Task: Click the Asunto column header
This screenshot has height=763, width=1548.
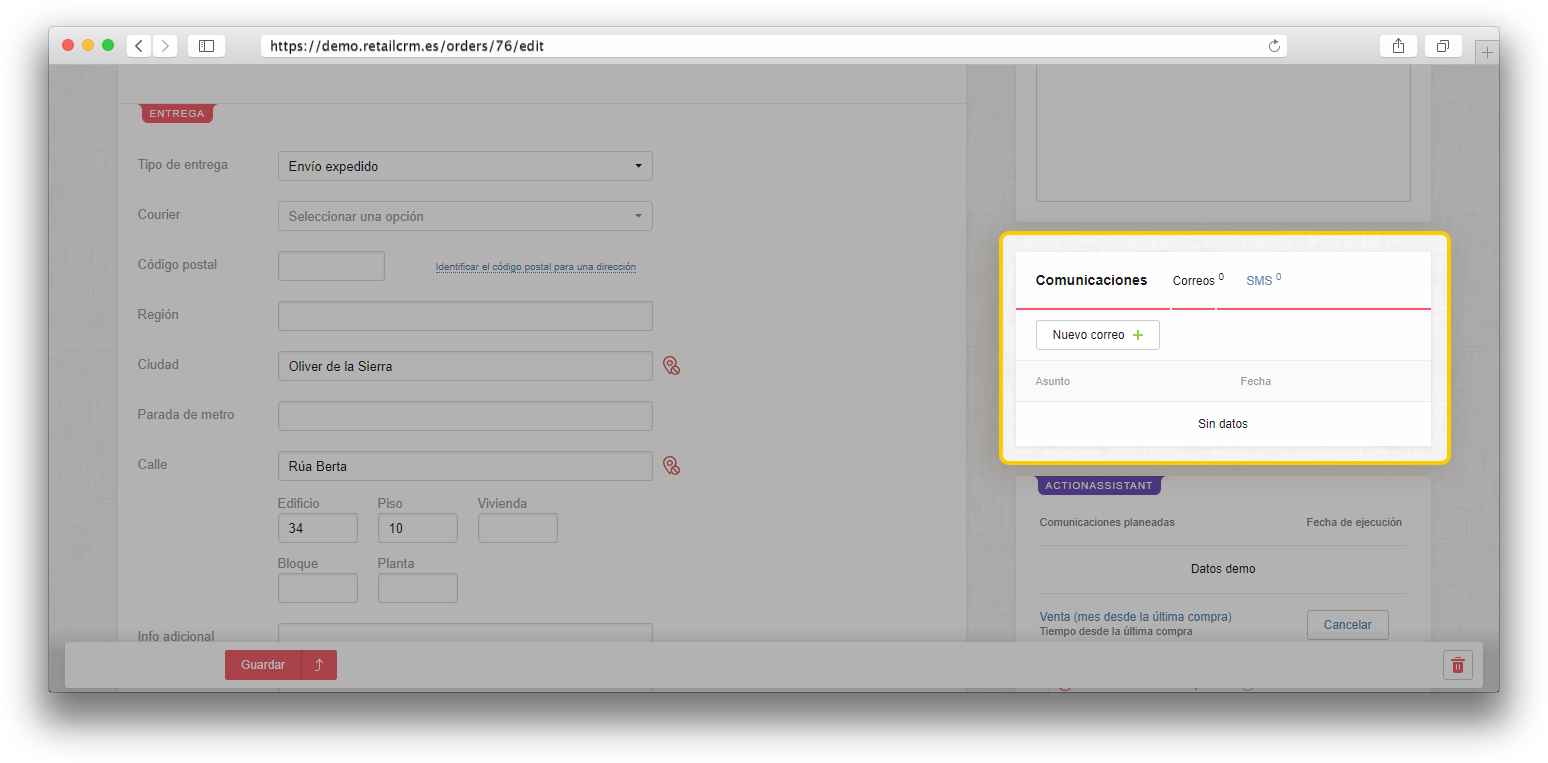Action: [x=1053, y=381]
